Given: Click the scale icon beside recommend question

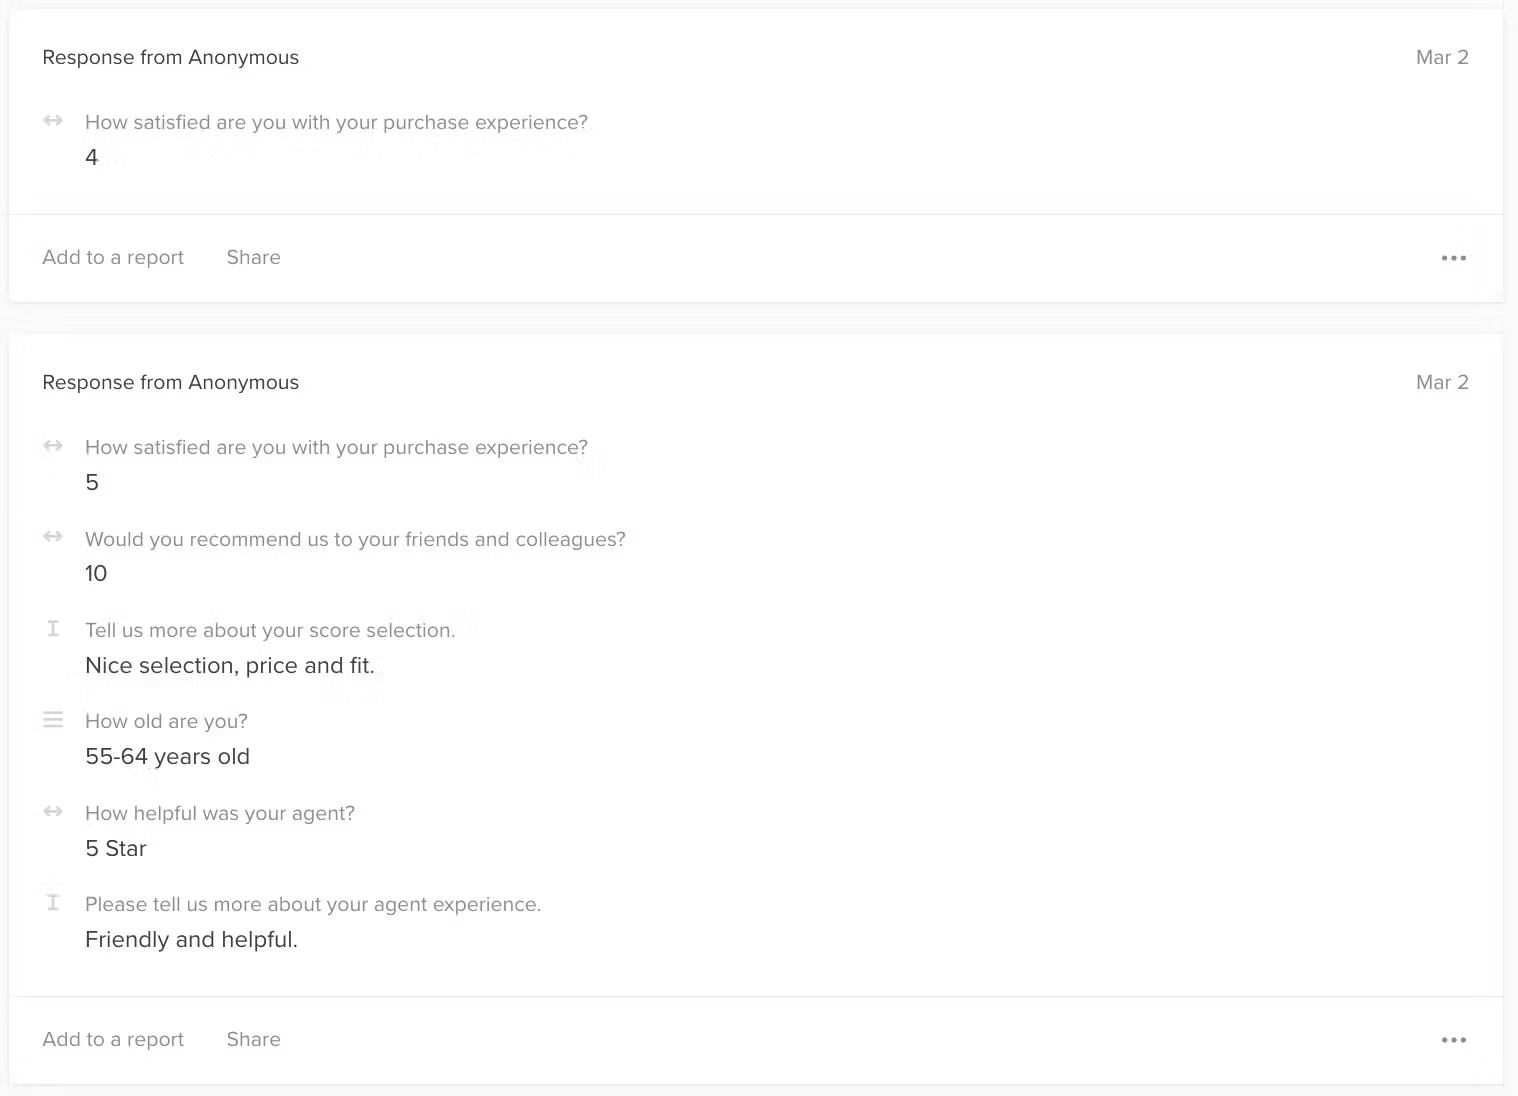Looking at the screenshot, I should 53,537.
